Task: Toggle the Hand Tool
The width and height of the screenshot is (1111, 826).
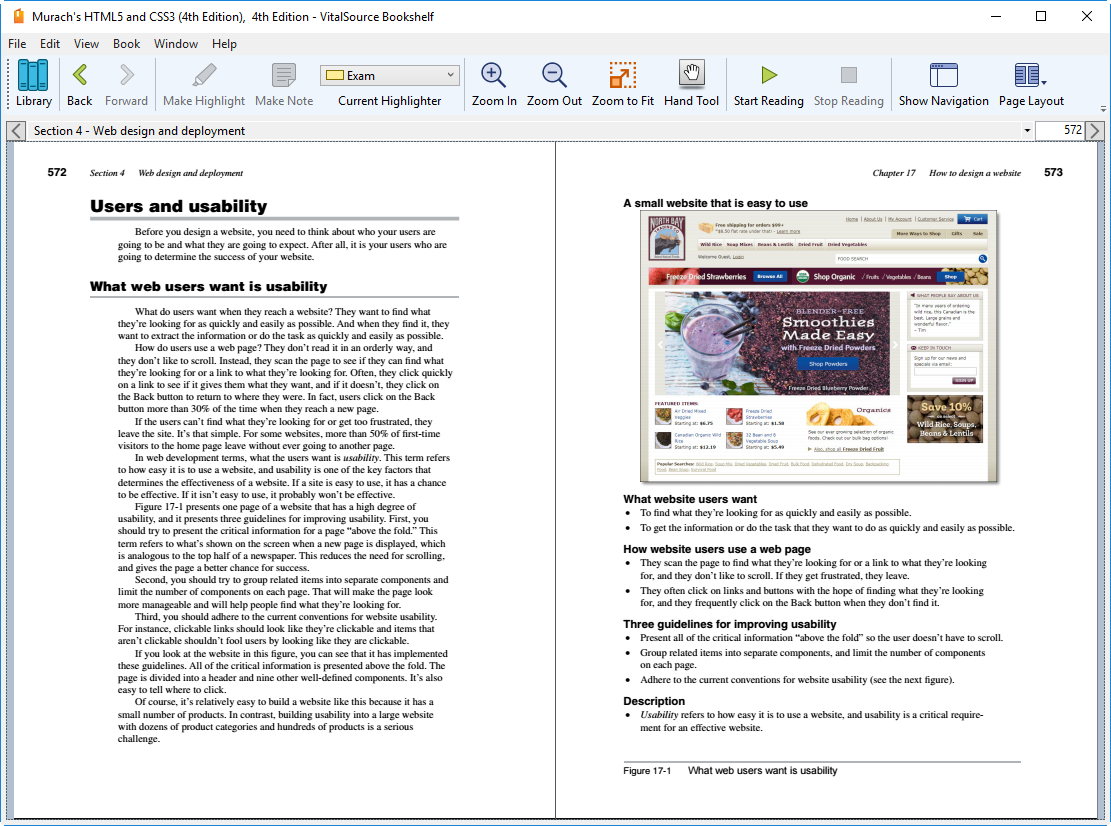Action: [691, 84]
